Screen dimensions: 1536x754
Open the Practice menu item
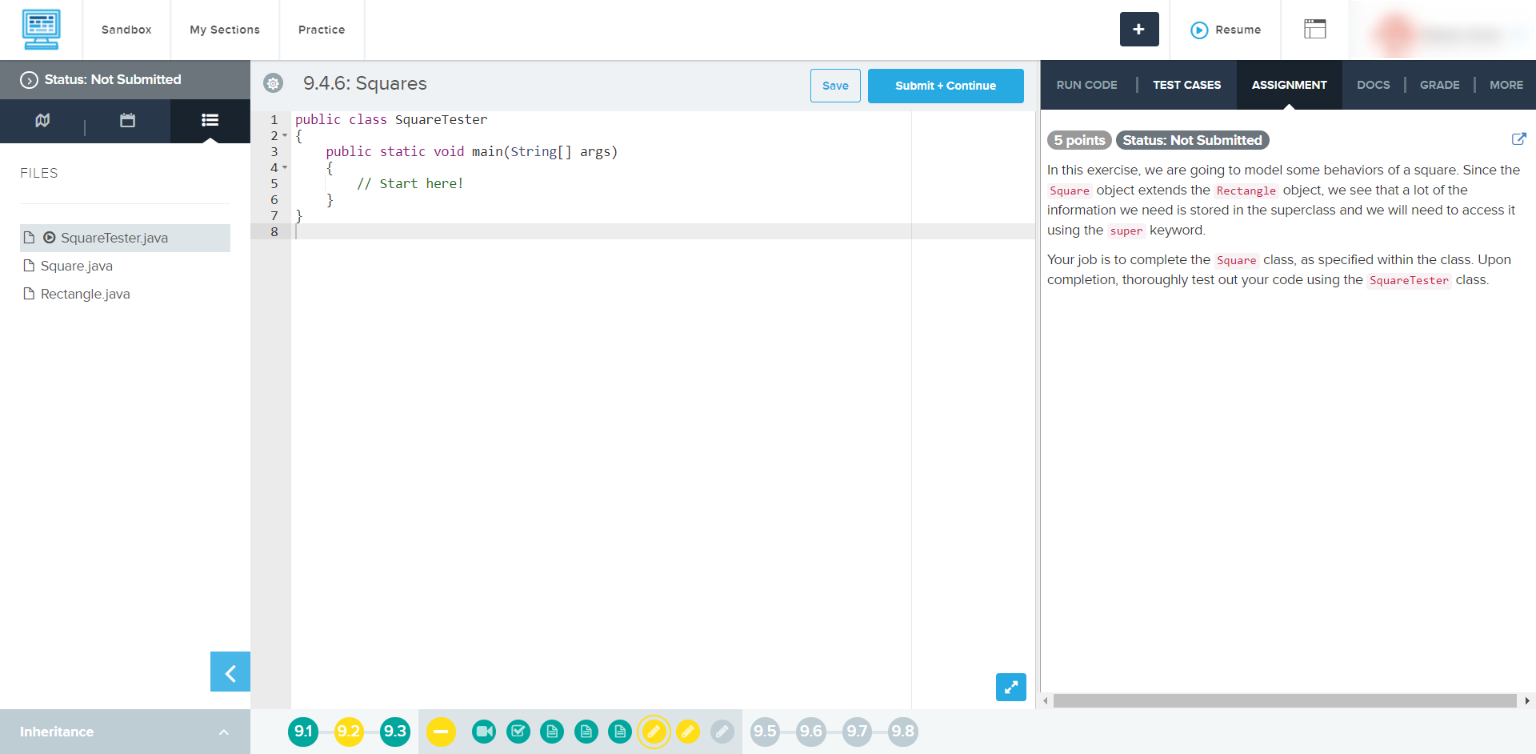pos(322,30)
